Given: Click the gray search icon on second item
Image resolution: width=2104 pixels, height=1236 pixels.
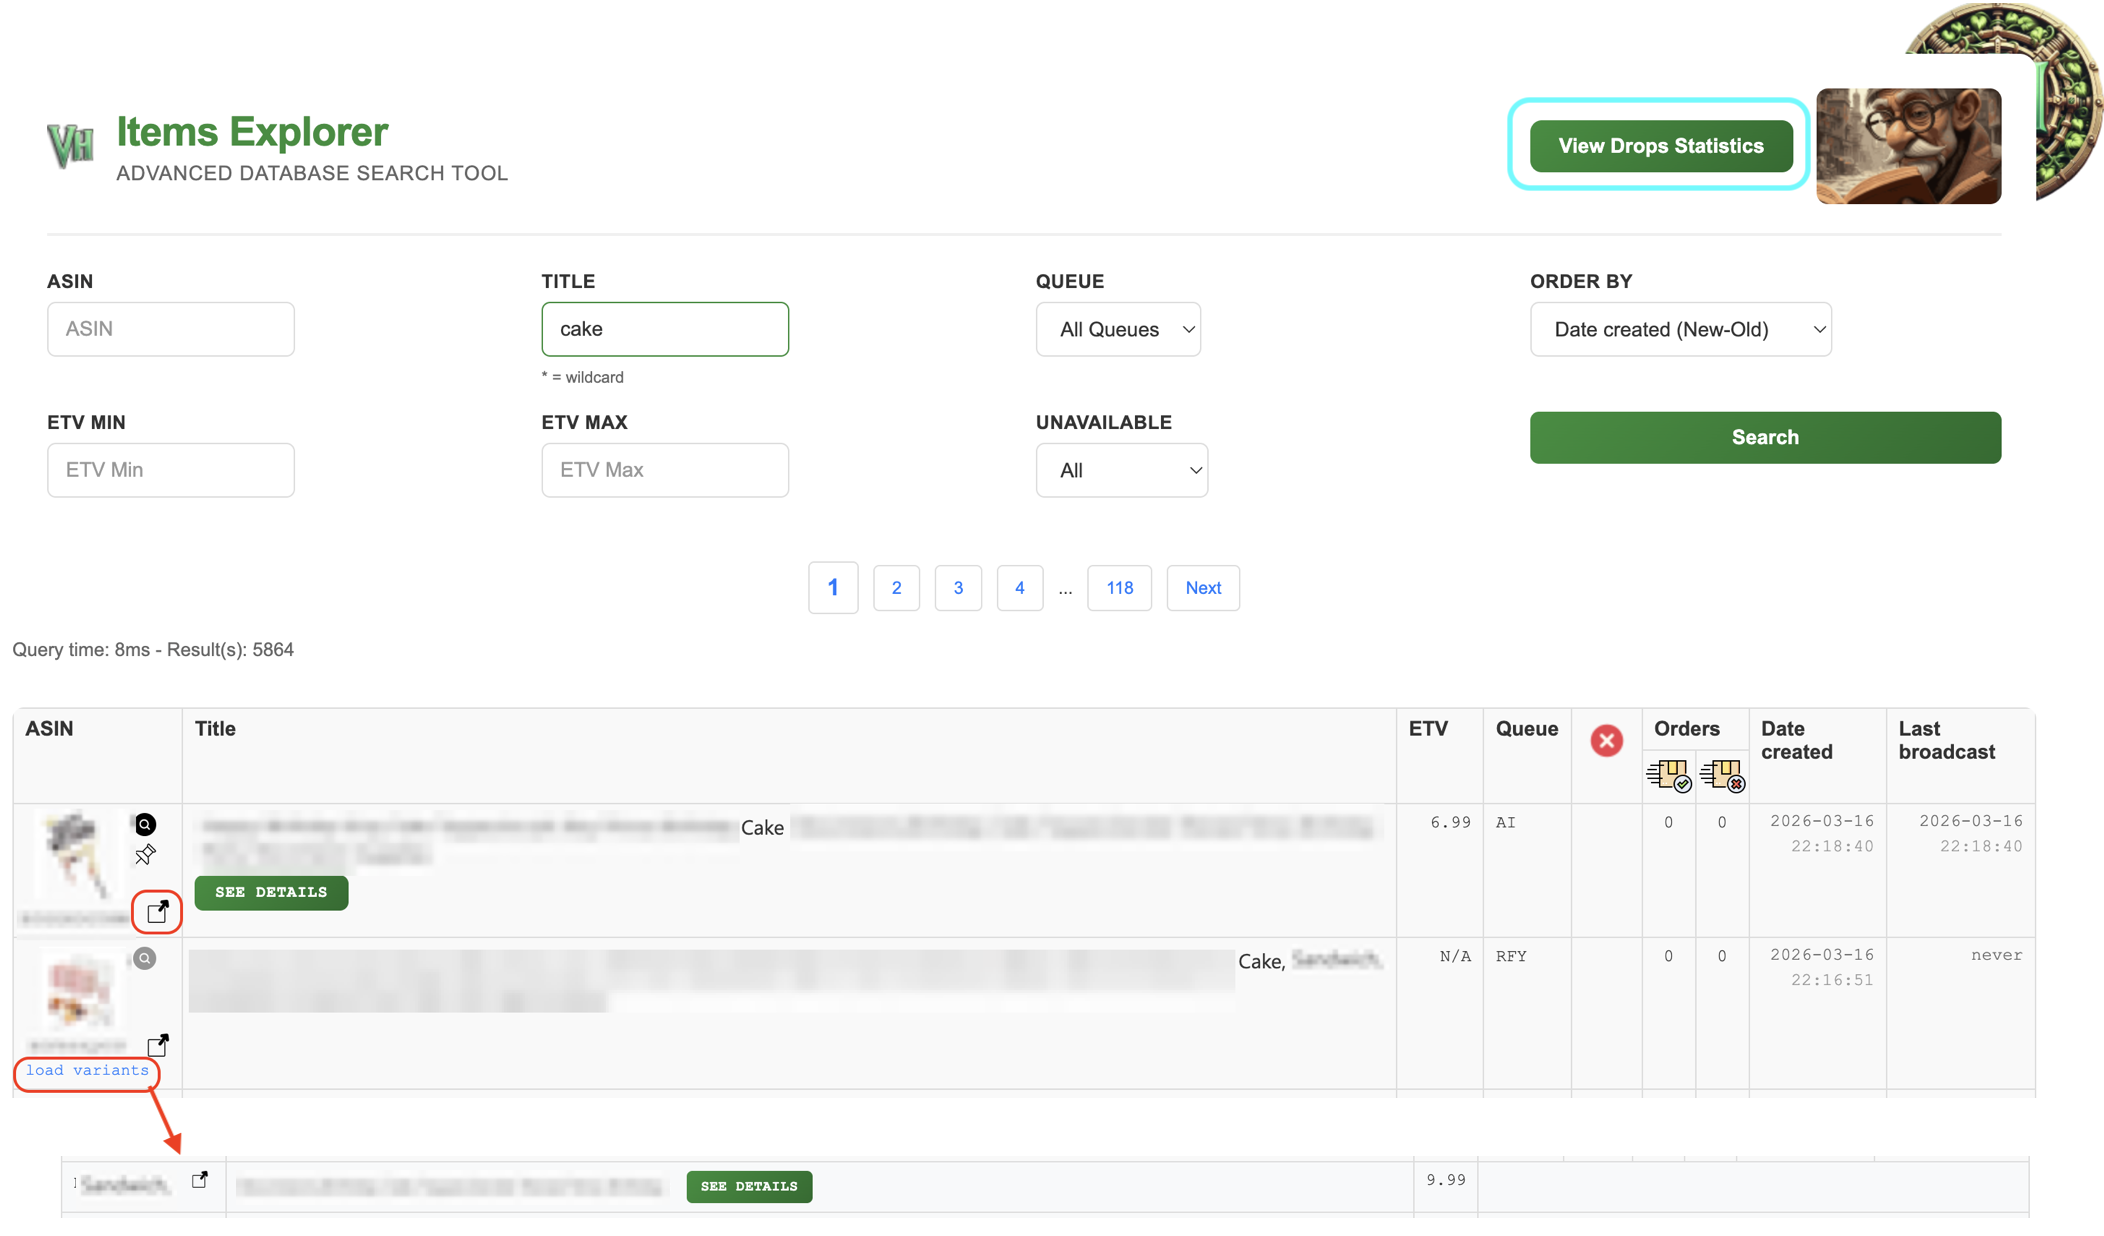Looking at the screenshot, I should pyautogui.click(x=145, y=959).
